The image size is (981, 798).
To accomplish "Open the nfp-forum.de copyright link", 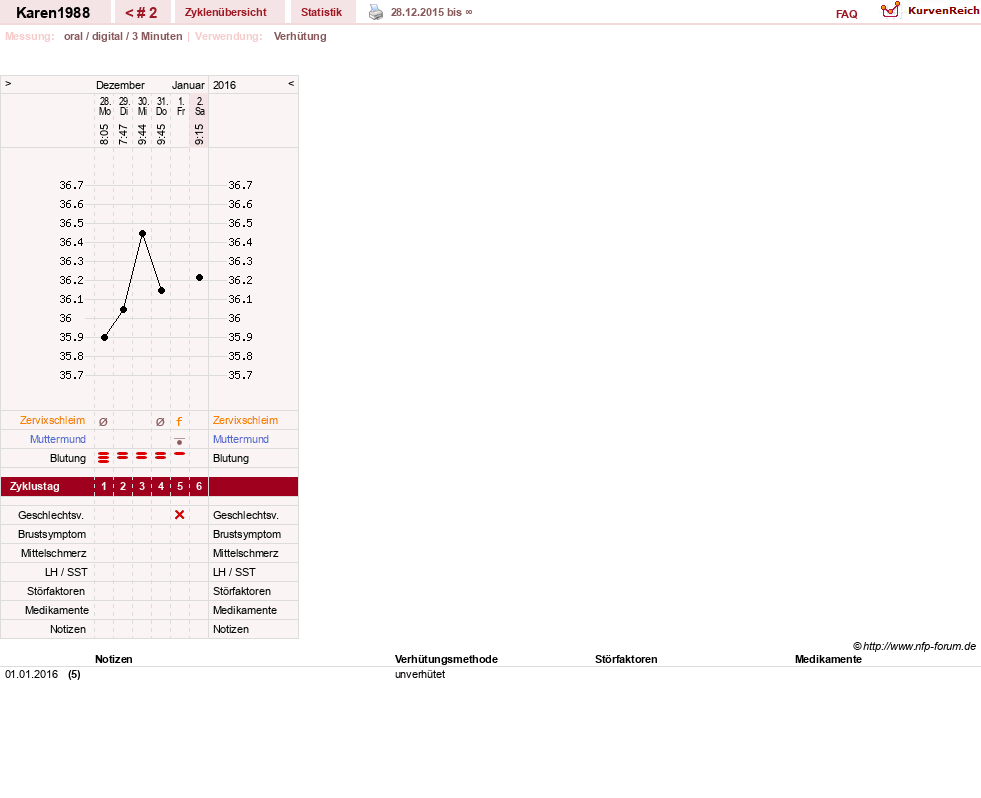I will point(914,646).
